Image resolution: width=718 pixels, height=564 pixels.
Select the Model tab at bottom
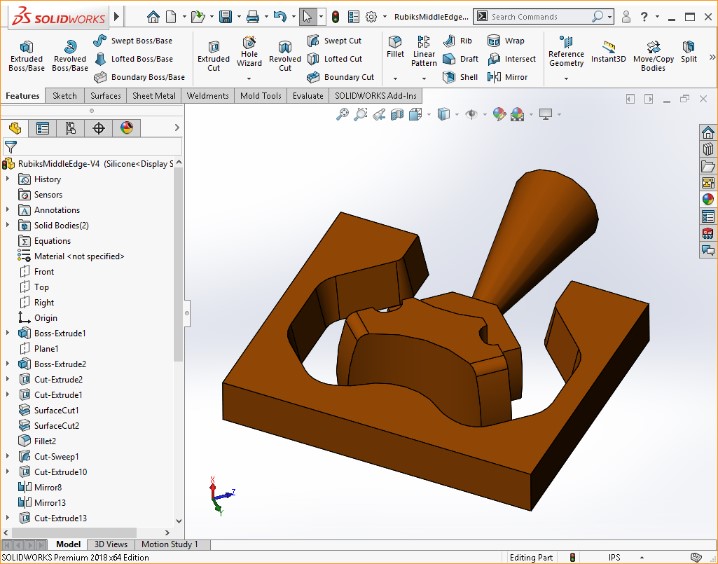(68, 544)
